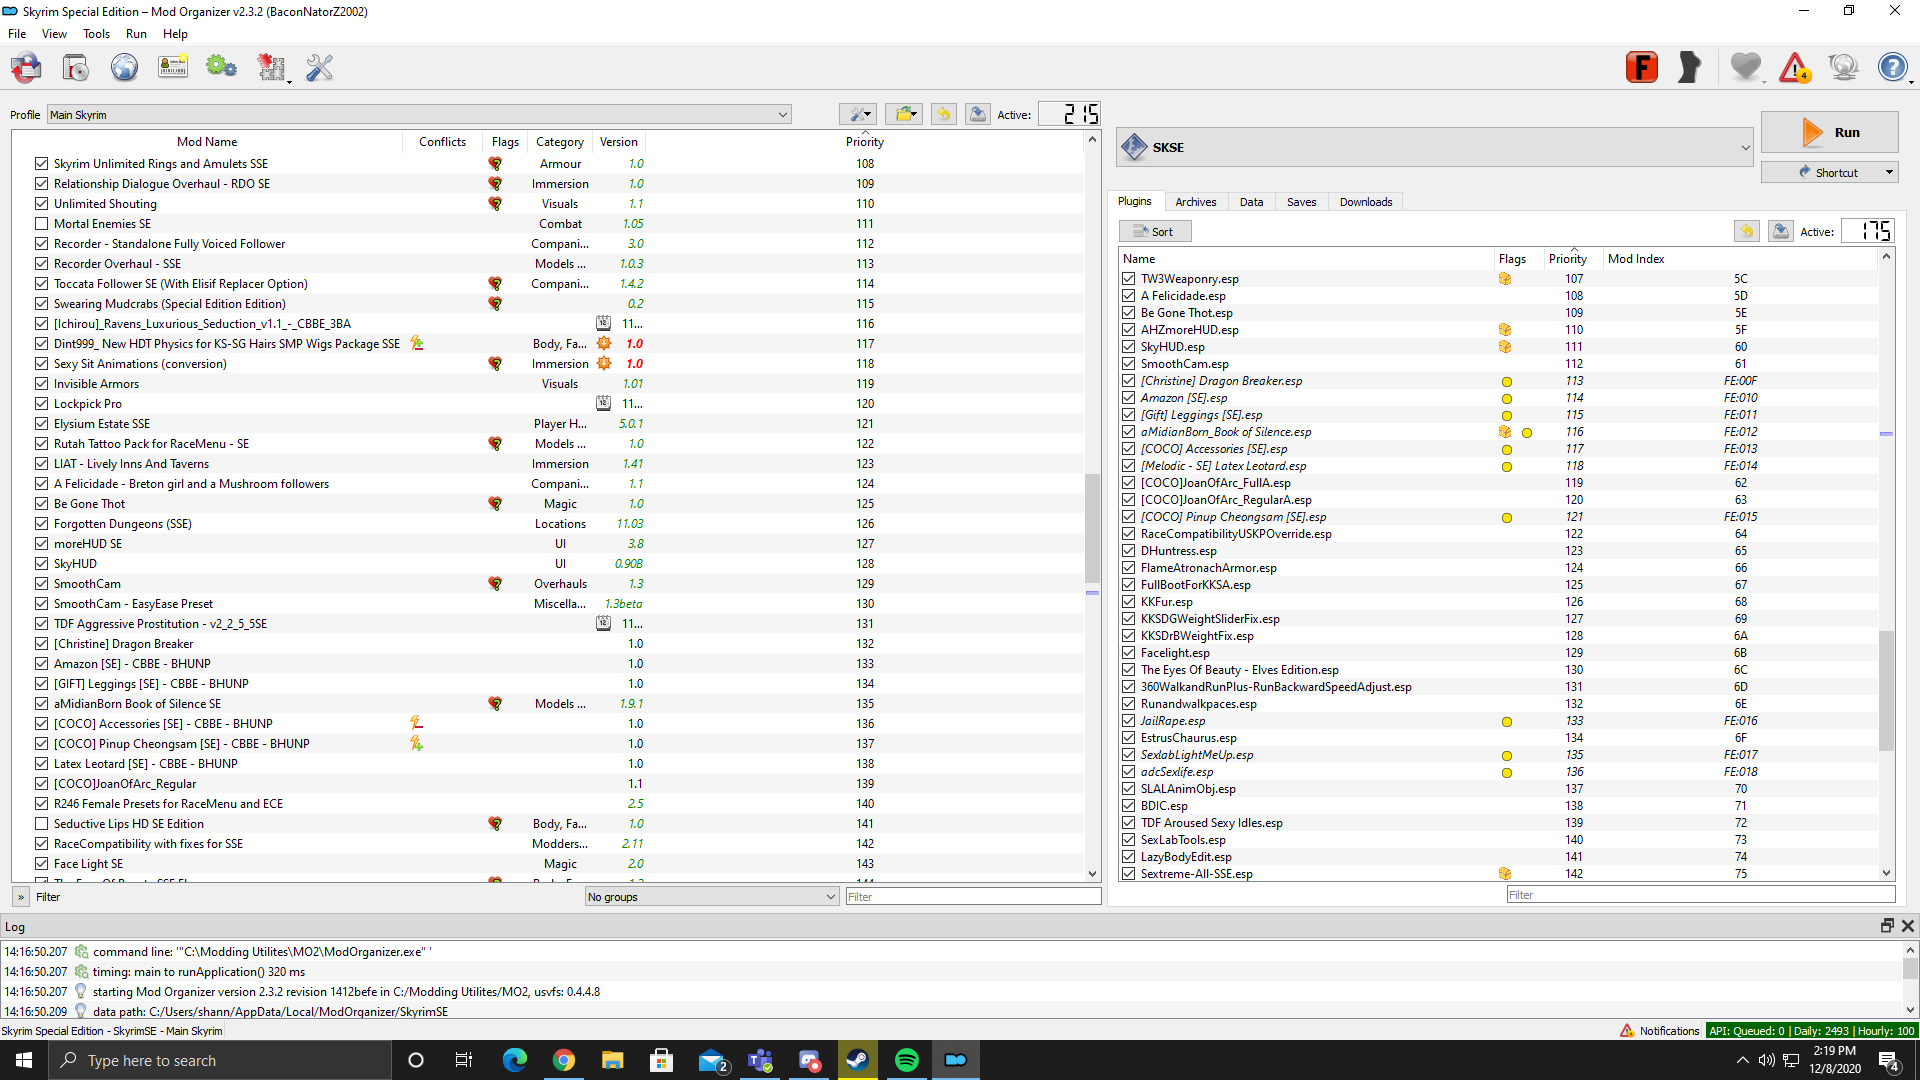Switch to the Downloads tab
This screenshot has height=1080, width=1920.
pos(1366,202)
